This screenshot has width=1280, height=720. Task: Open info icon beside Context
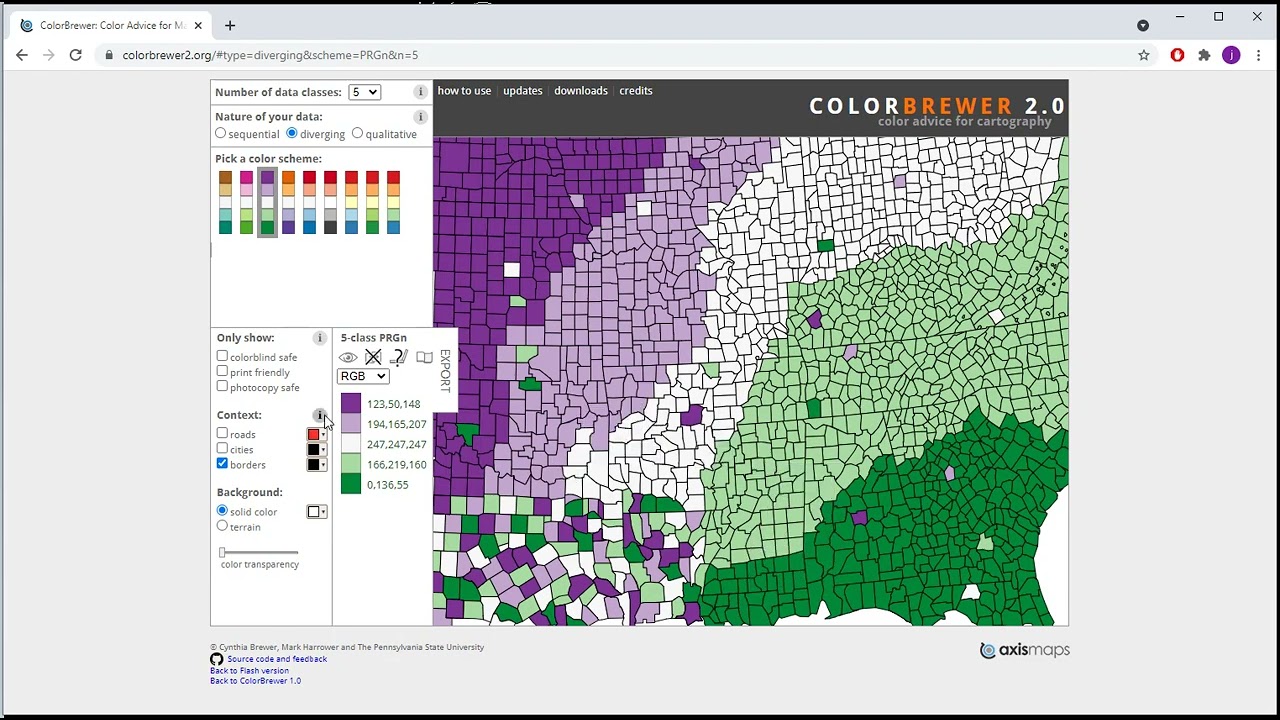point(320,415)
